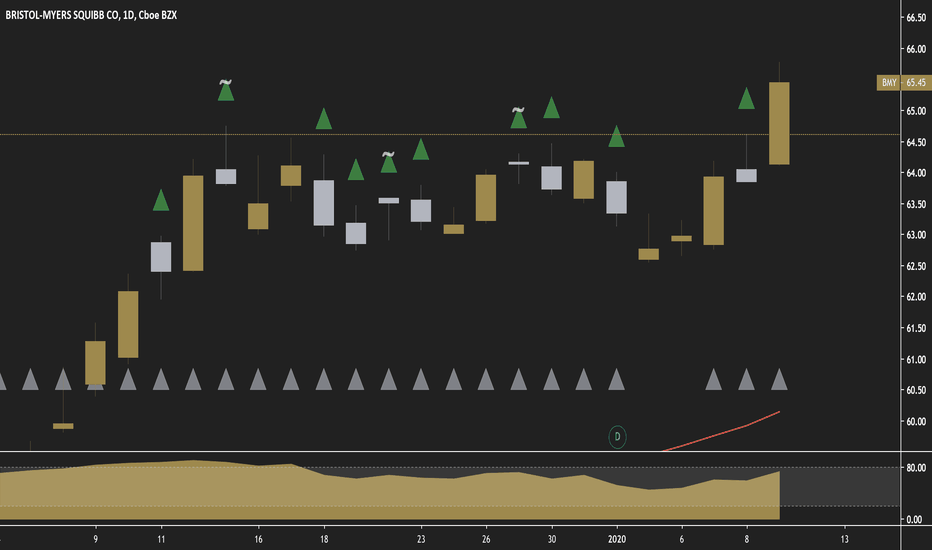Click the 63.00 price axis label
Image resolution: width=932 pixels, height=550 pixels.
[916, 235]
